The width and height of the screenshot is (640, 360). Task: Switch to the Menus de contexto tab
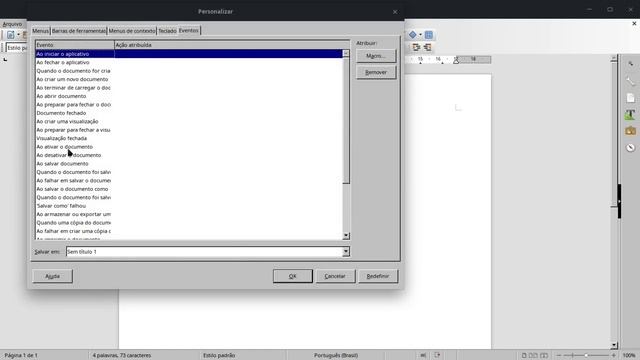pyautogui.click(x=132, y=31)
